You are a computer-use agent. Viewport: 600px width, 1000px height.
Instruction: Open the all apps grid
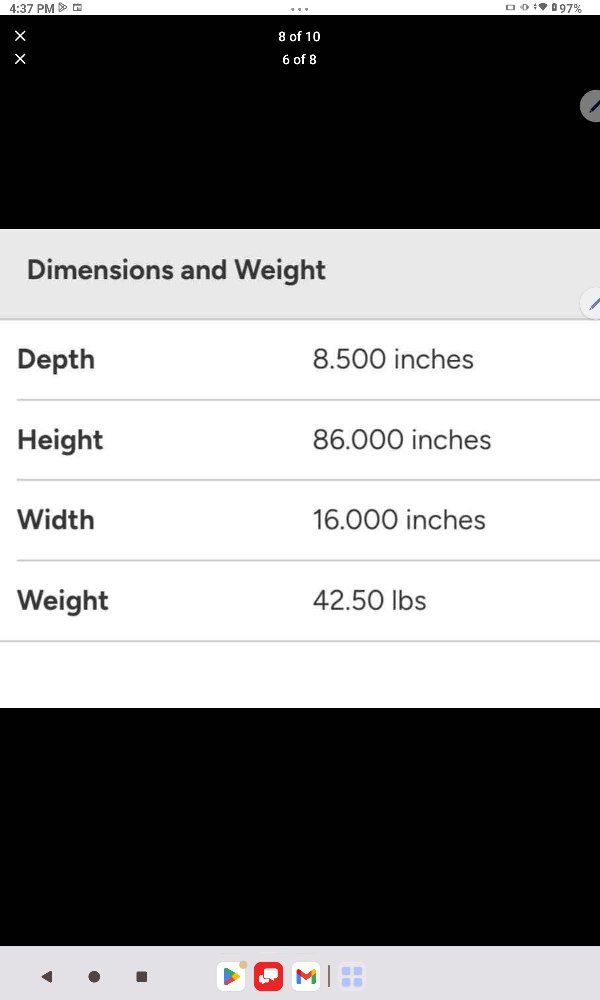351,976
